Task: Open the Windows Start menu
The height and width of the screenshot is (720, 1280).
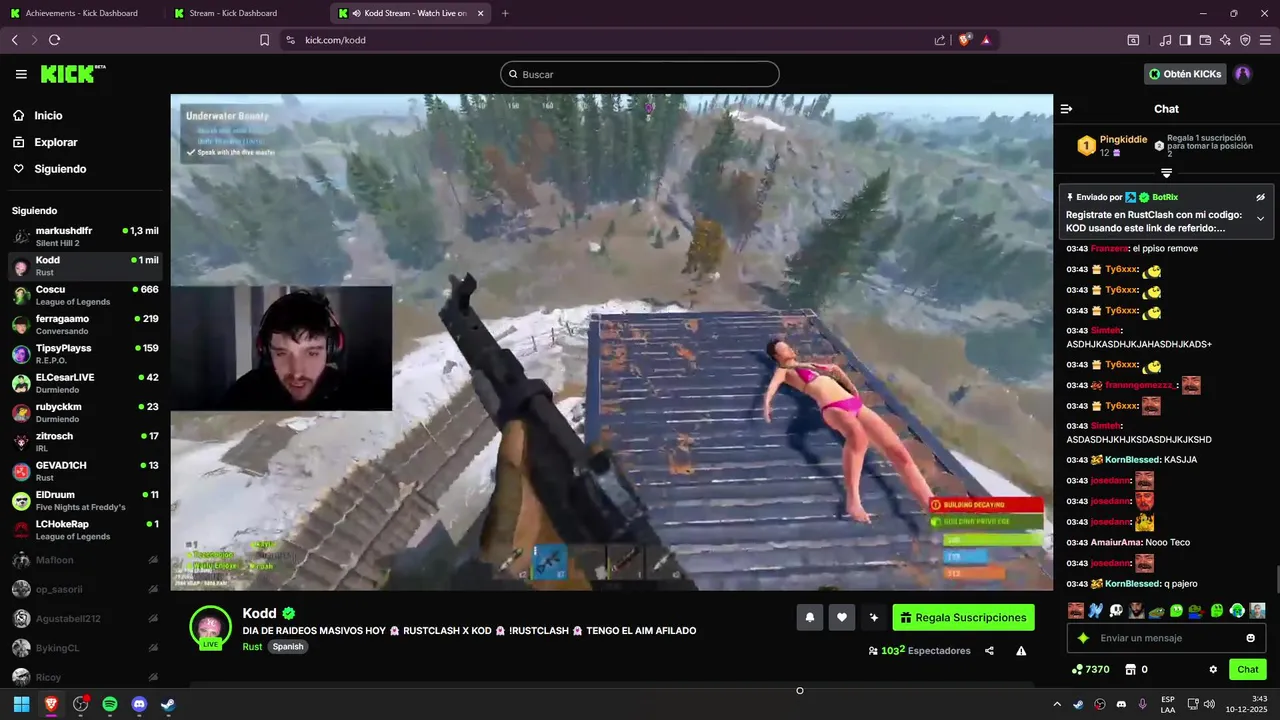Action: pyautogui.click(x=21, y=704)
